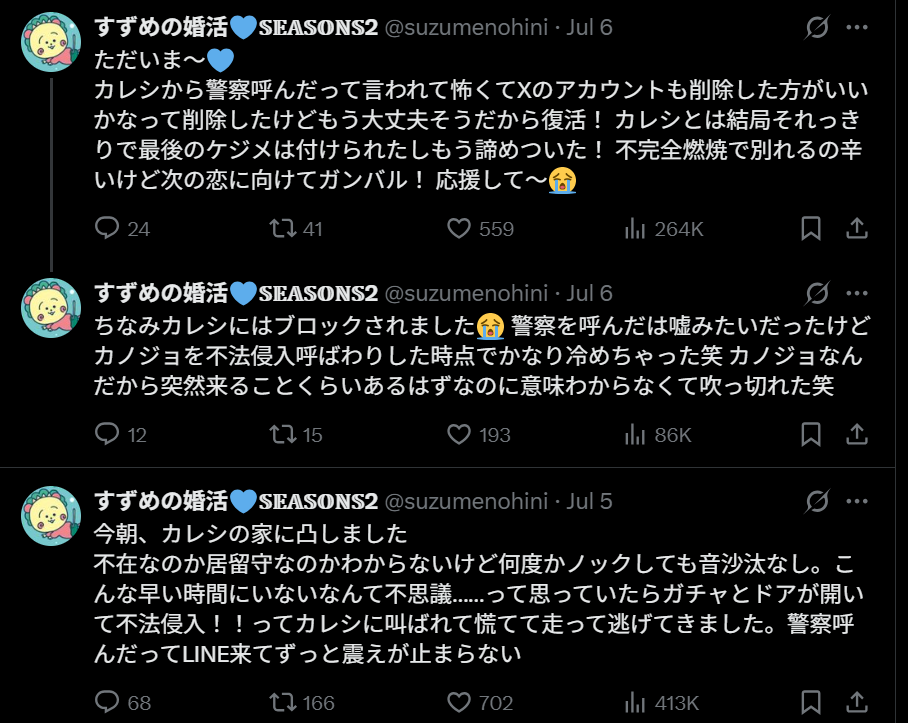Repost the tweet with 41 reposts
Screen dimensions: 908x723
tap(285, 229)
